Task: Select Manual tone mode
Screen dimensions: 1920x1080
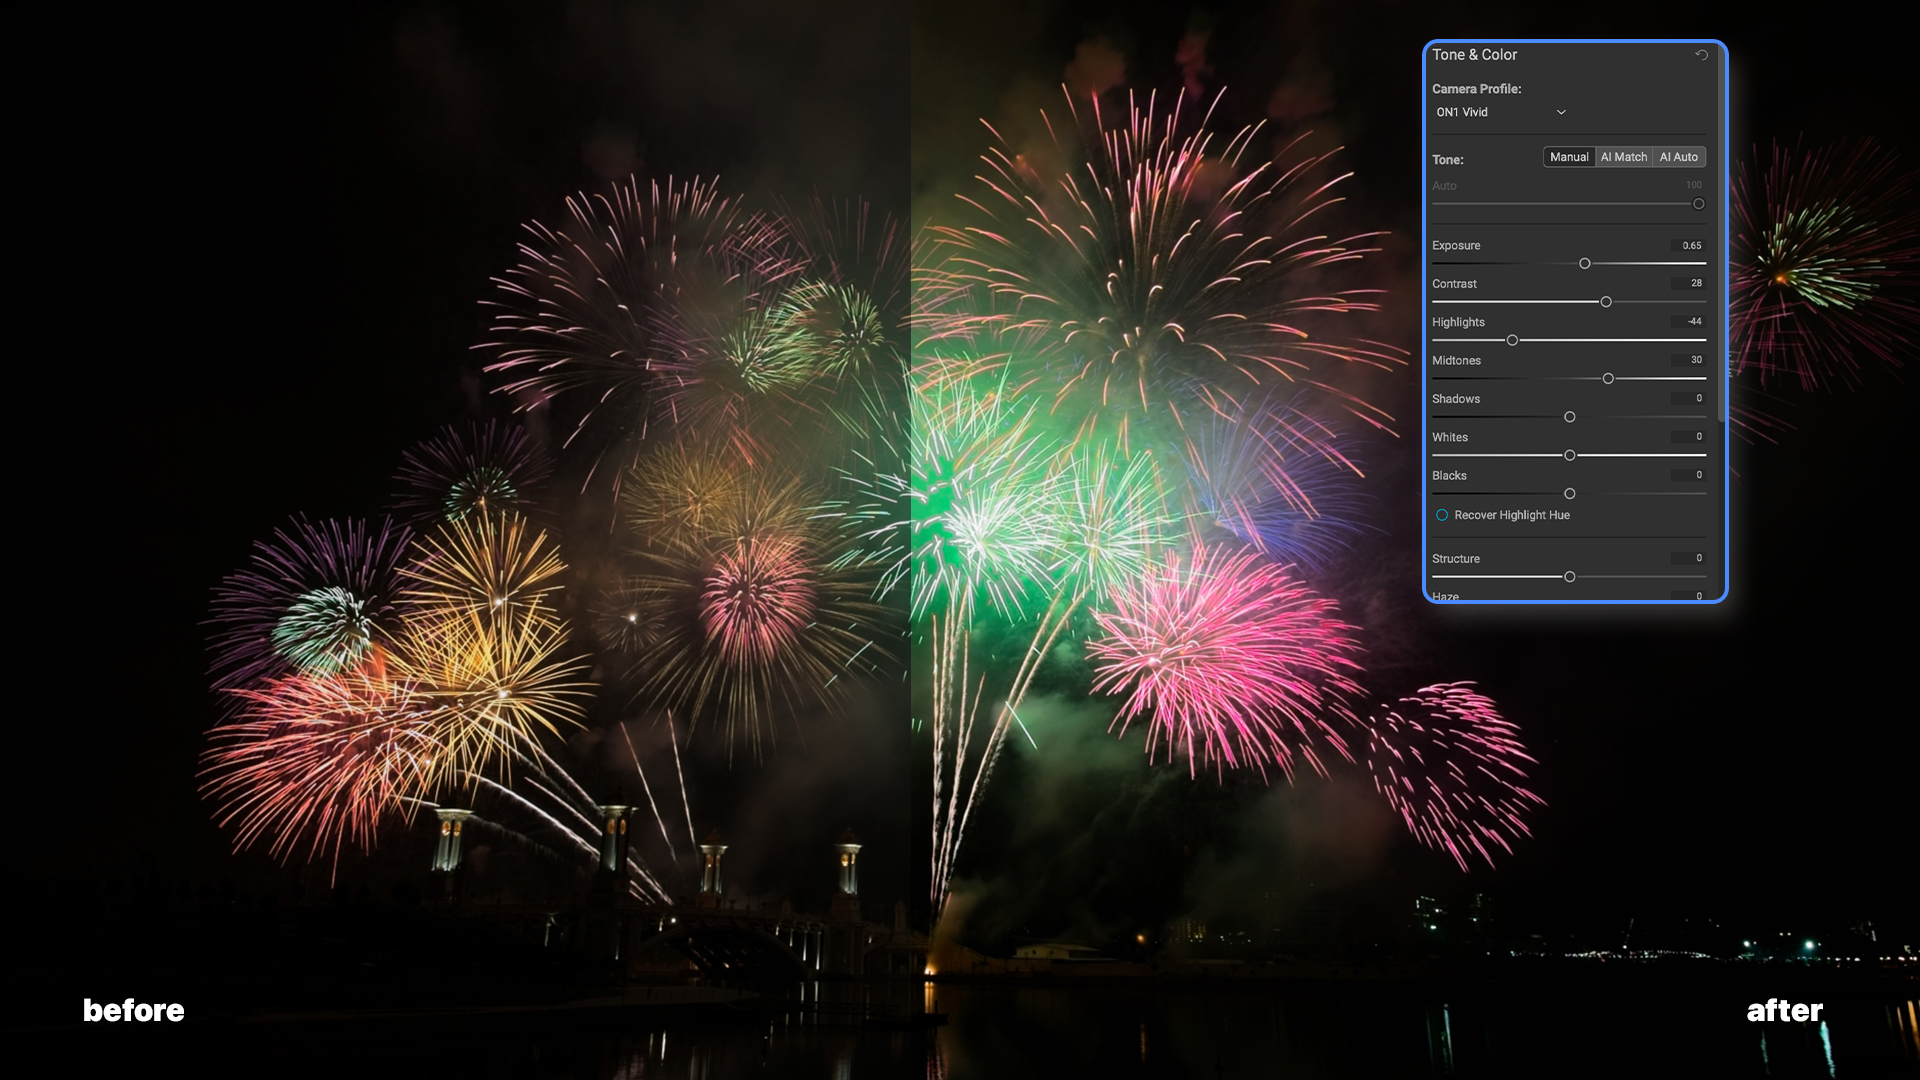Action: point(1568,156)
